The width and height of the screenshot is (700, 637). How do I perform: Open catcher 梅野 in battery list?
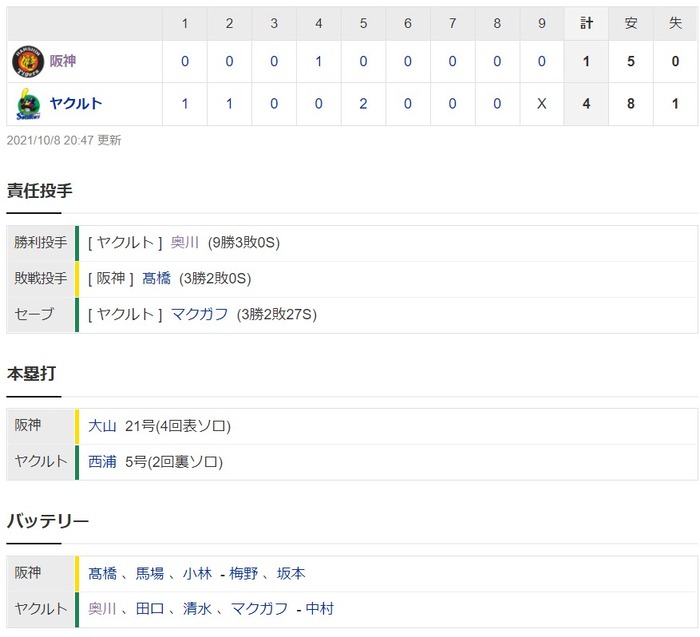click(243, 573)
